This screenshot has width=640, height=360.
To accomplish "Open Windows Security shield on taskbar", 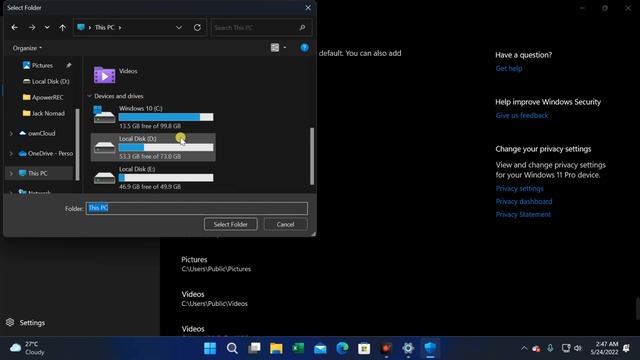I will click(x=430, y=348).
